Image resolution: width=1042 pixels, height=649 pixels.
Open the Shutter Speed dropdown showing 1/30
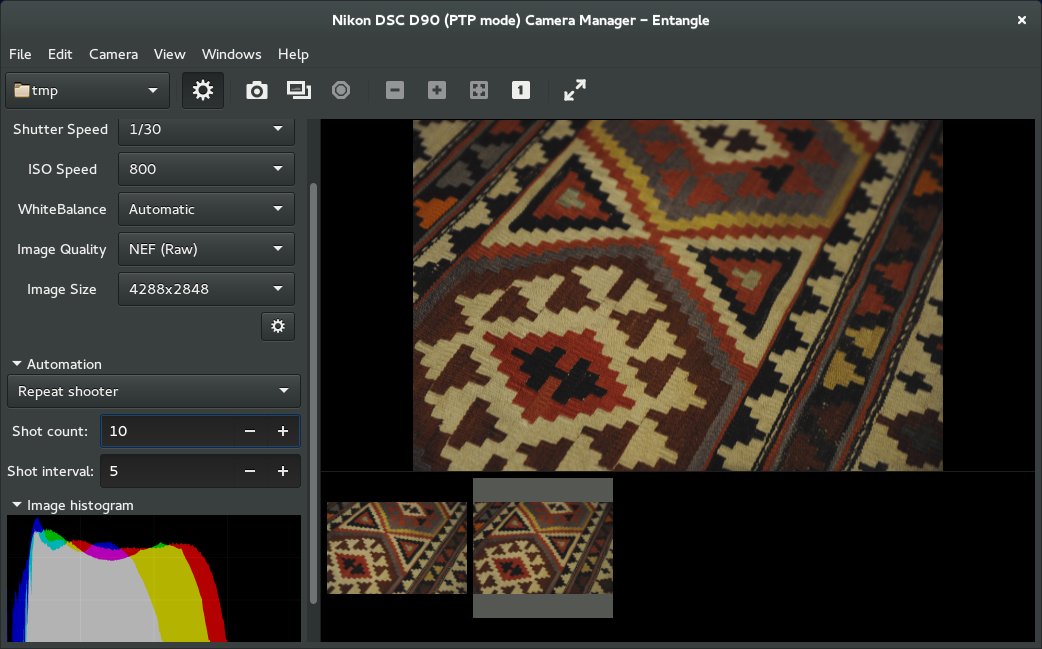coord(206,130)
